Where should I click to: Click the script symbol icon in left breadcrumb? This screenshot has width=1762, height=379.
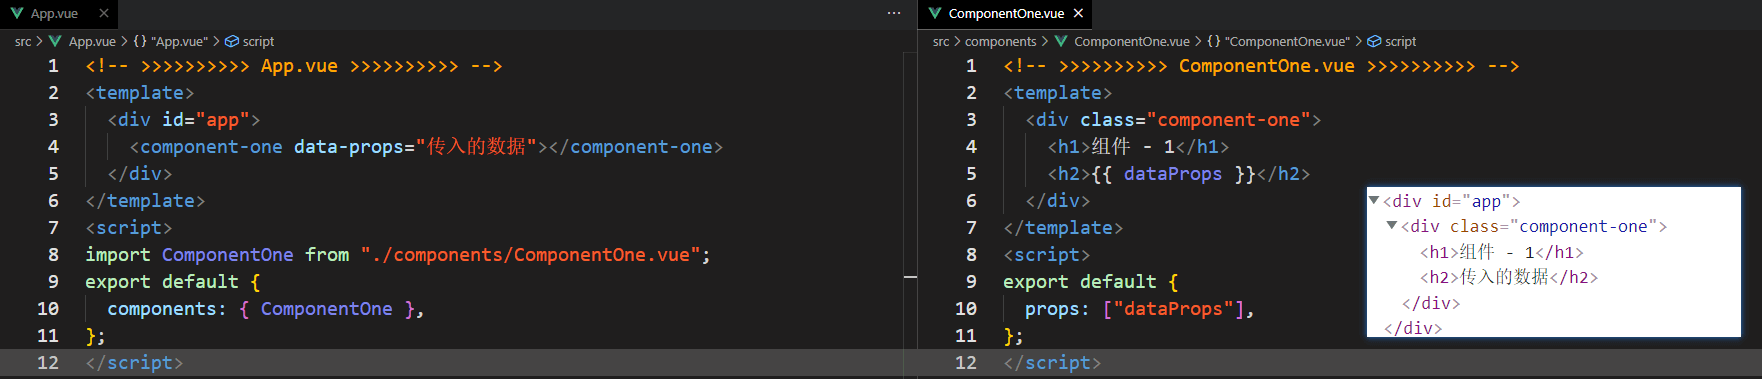tap(232, 42)
